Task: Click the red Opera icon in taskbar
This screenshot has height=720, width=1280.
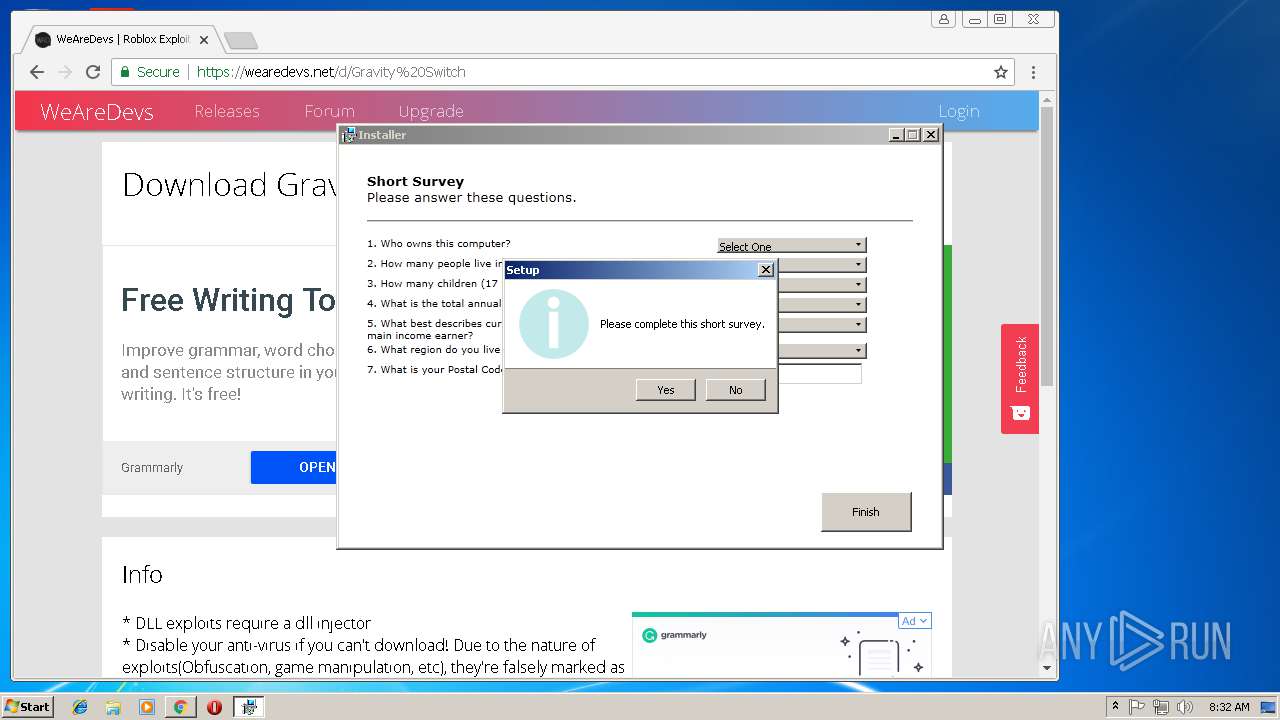Action: pos(214,707)
